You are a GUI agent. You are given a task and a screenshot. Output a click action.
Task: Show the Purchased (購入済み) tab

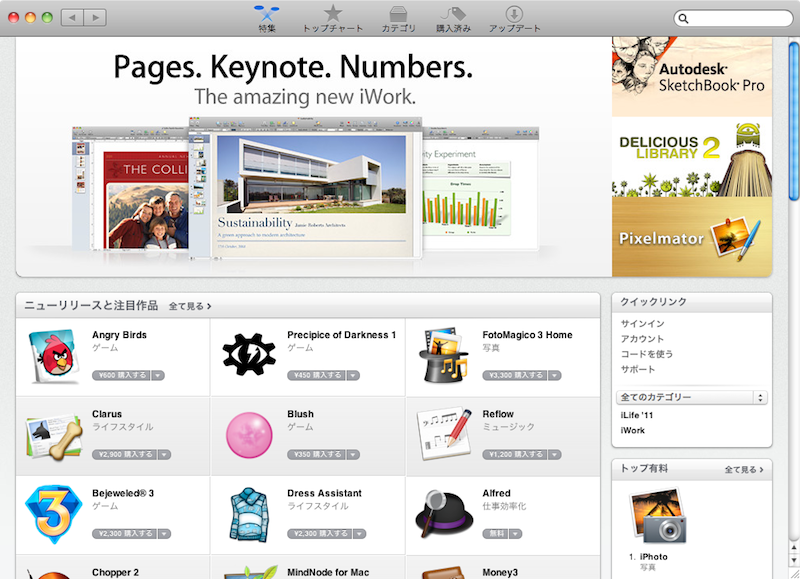pyautogui.click(x=453, y=19)
